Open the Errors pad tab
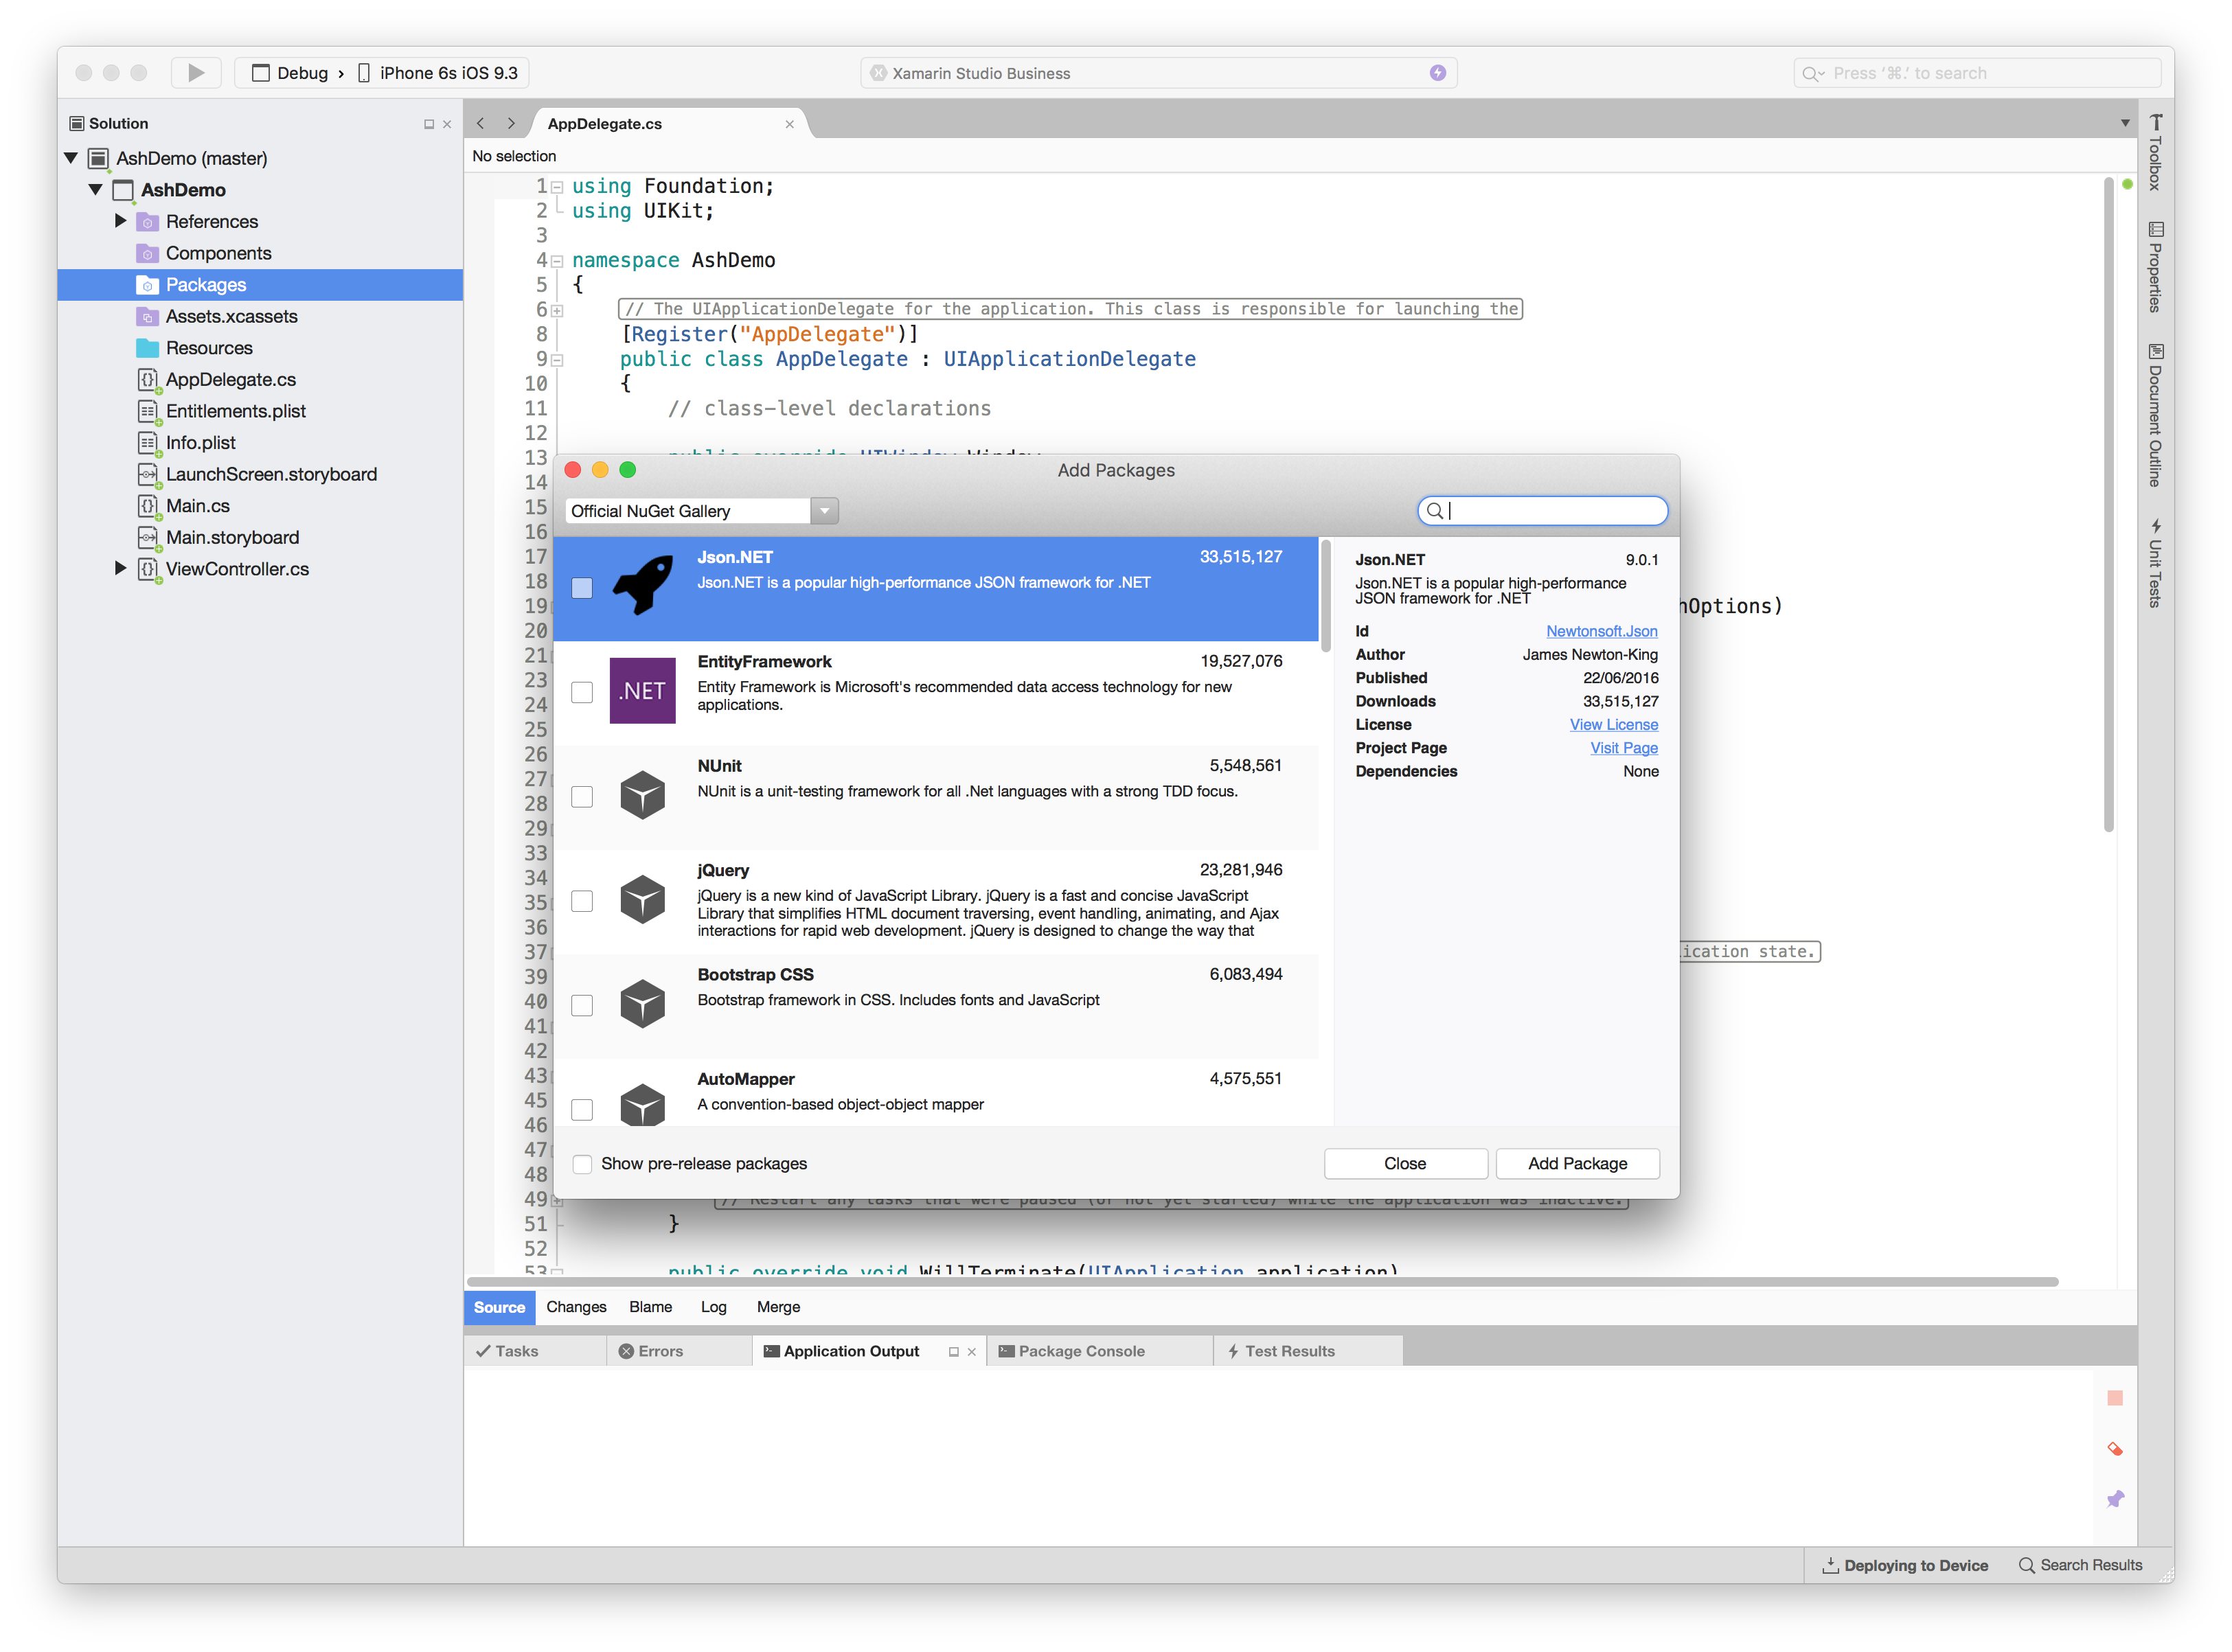 coord(678,1351)
